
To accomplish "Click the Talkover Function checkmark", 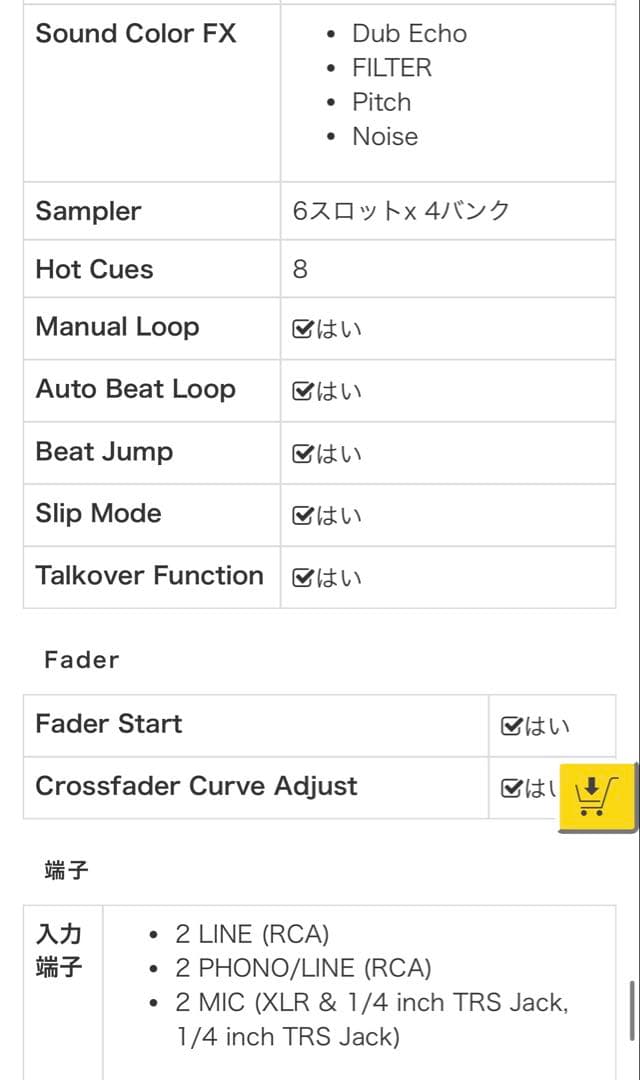I will coord(302,578).
